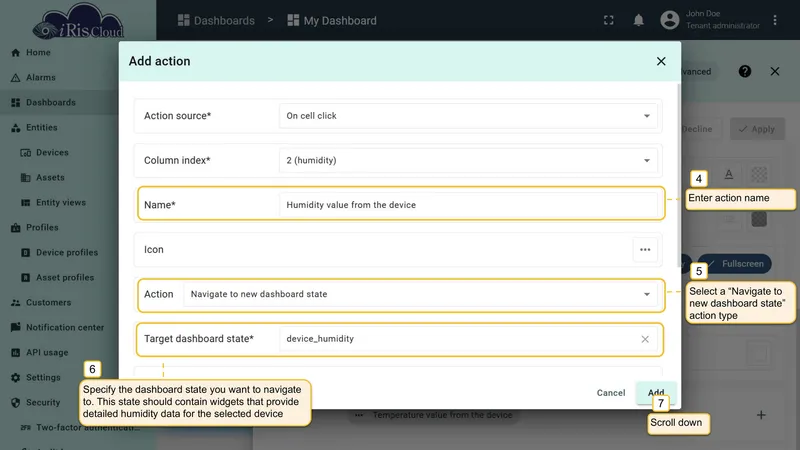Click the Customers people icon
The height and width of the screenshot is (450, 800).
(x=15, y=303)
